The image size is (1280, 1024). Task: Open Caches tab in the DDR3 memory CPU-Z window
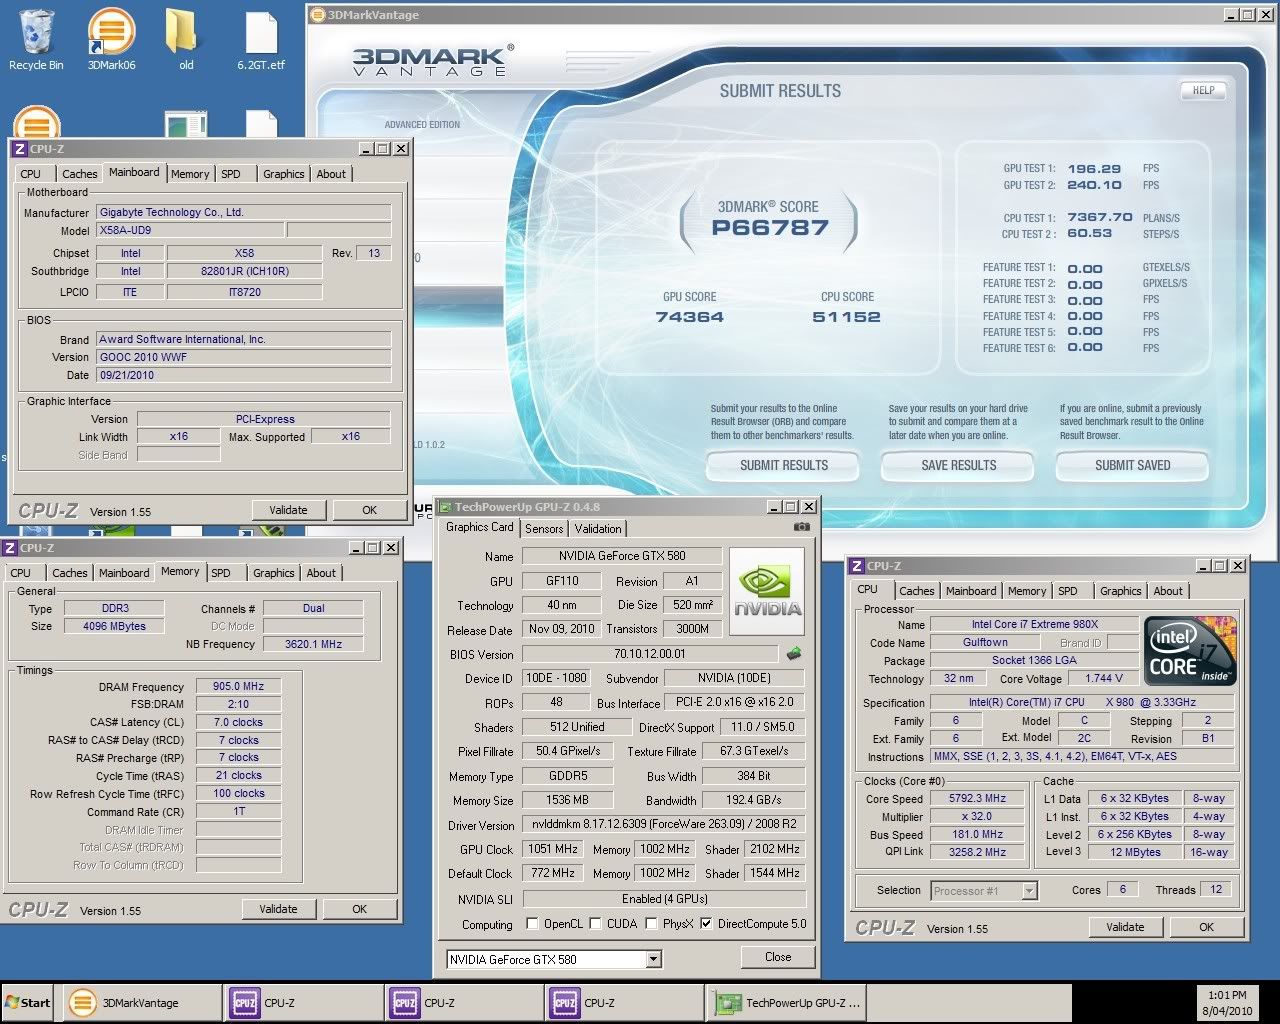[70, 573]
